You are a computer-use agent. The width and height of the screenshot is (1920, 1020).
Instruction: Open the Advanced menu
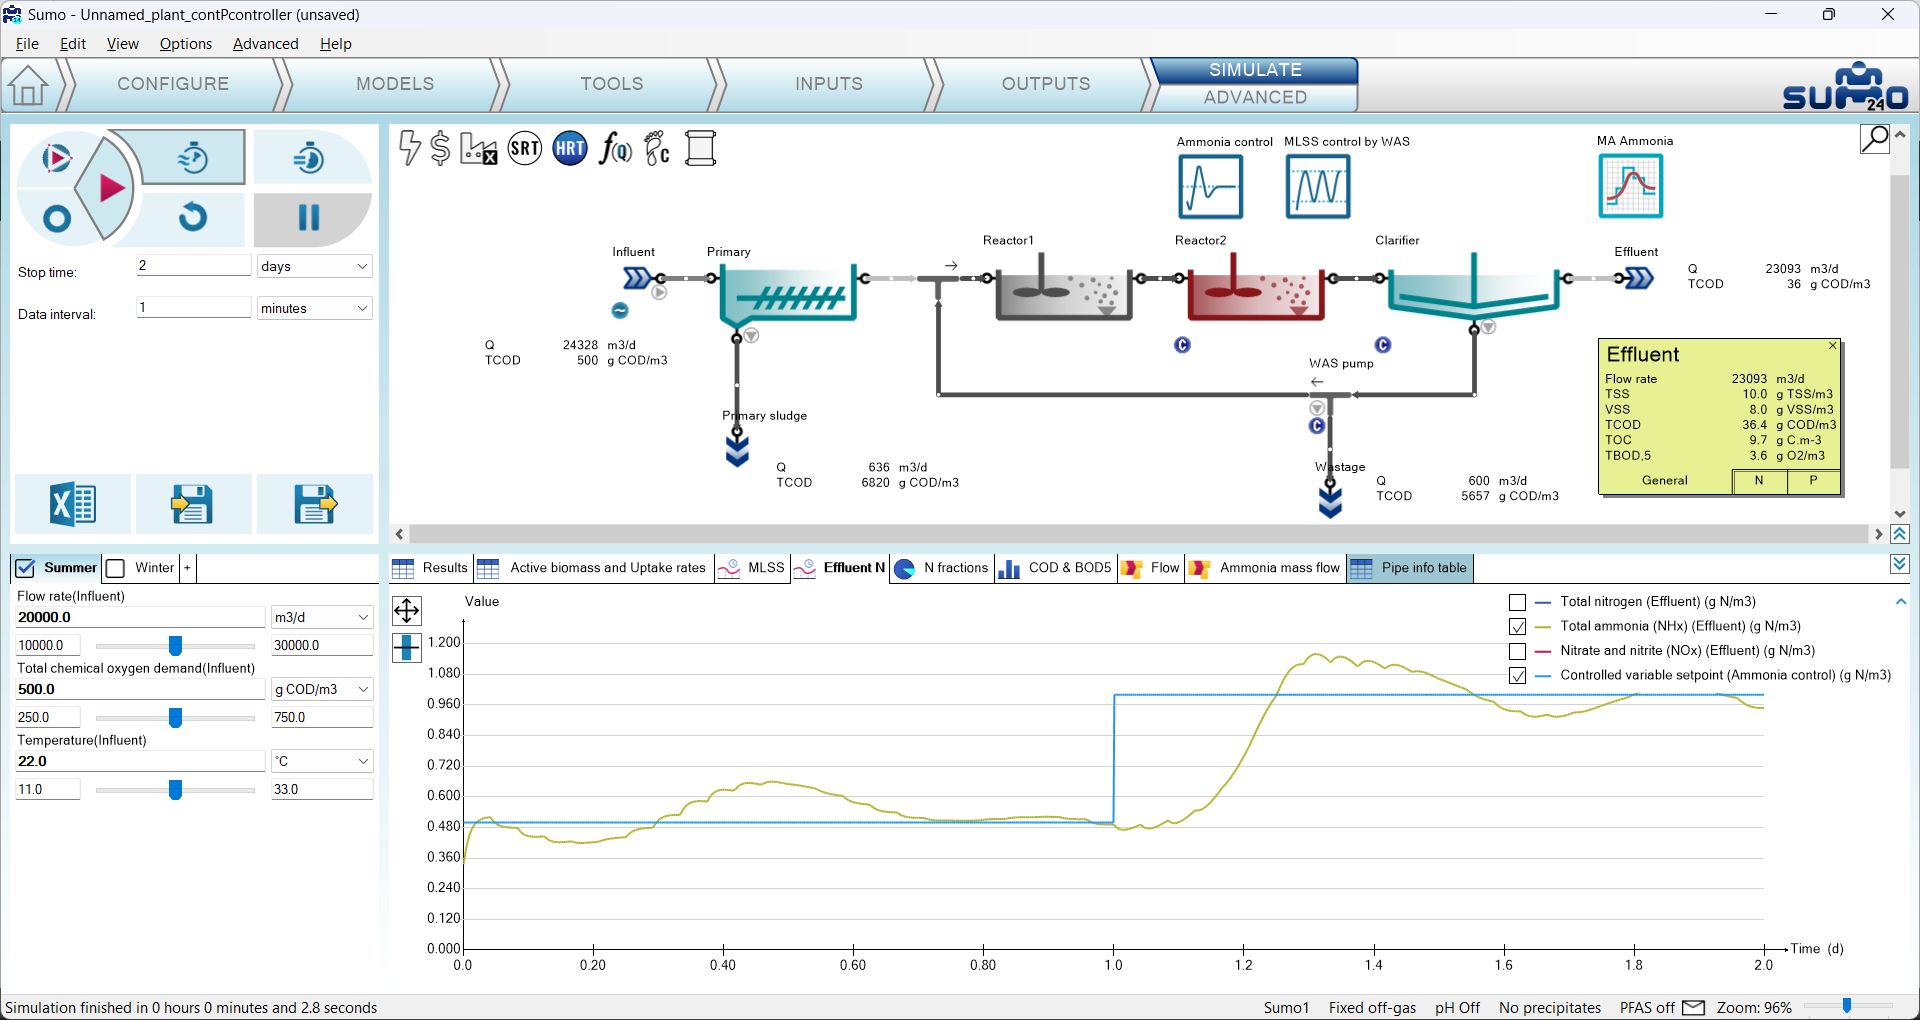click(x=265, y=44)
